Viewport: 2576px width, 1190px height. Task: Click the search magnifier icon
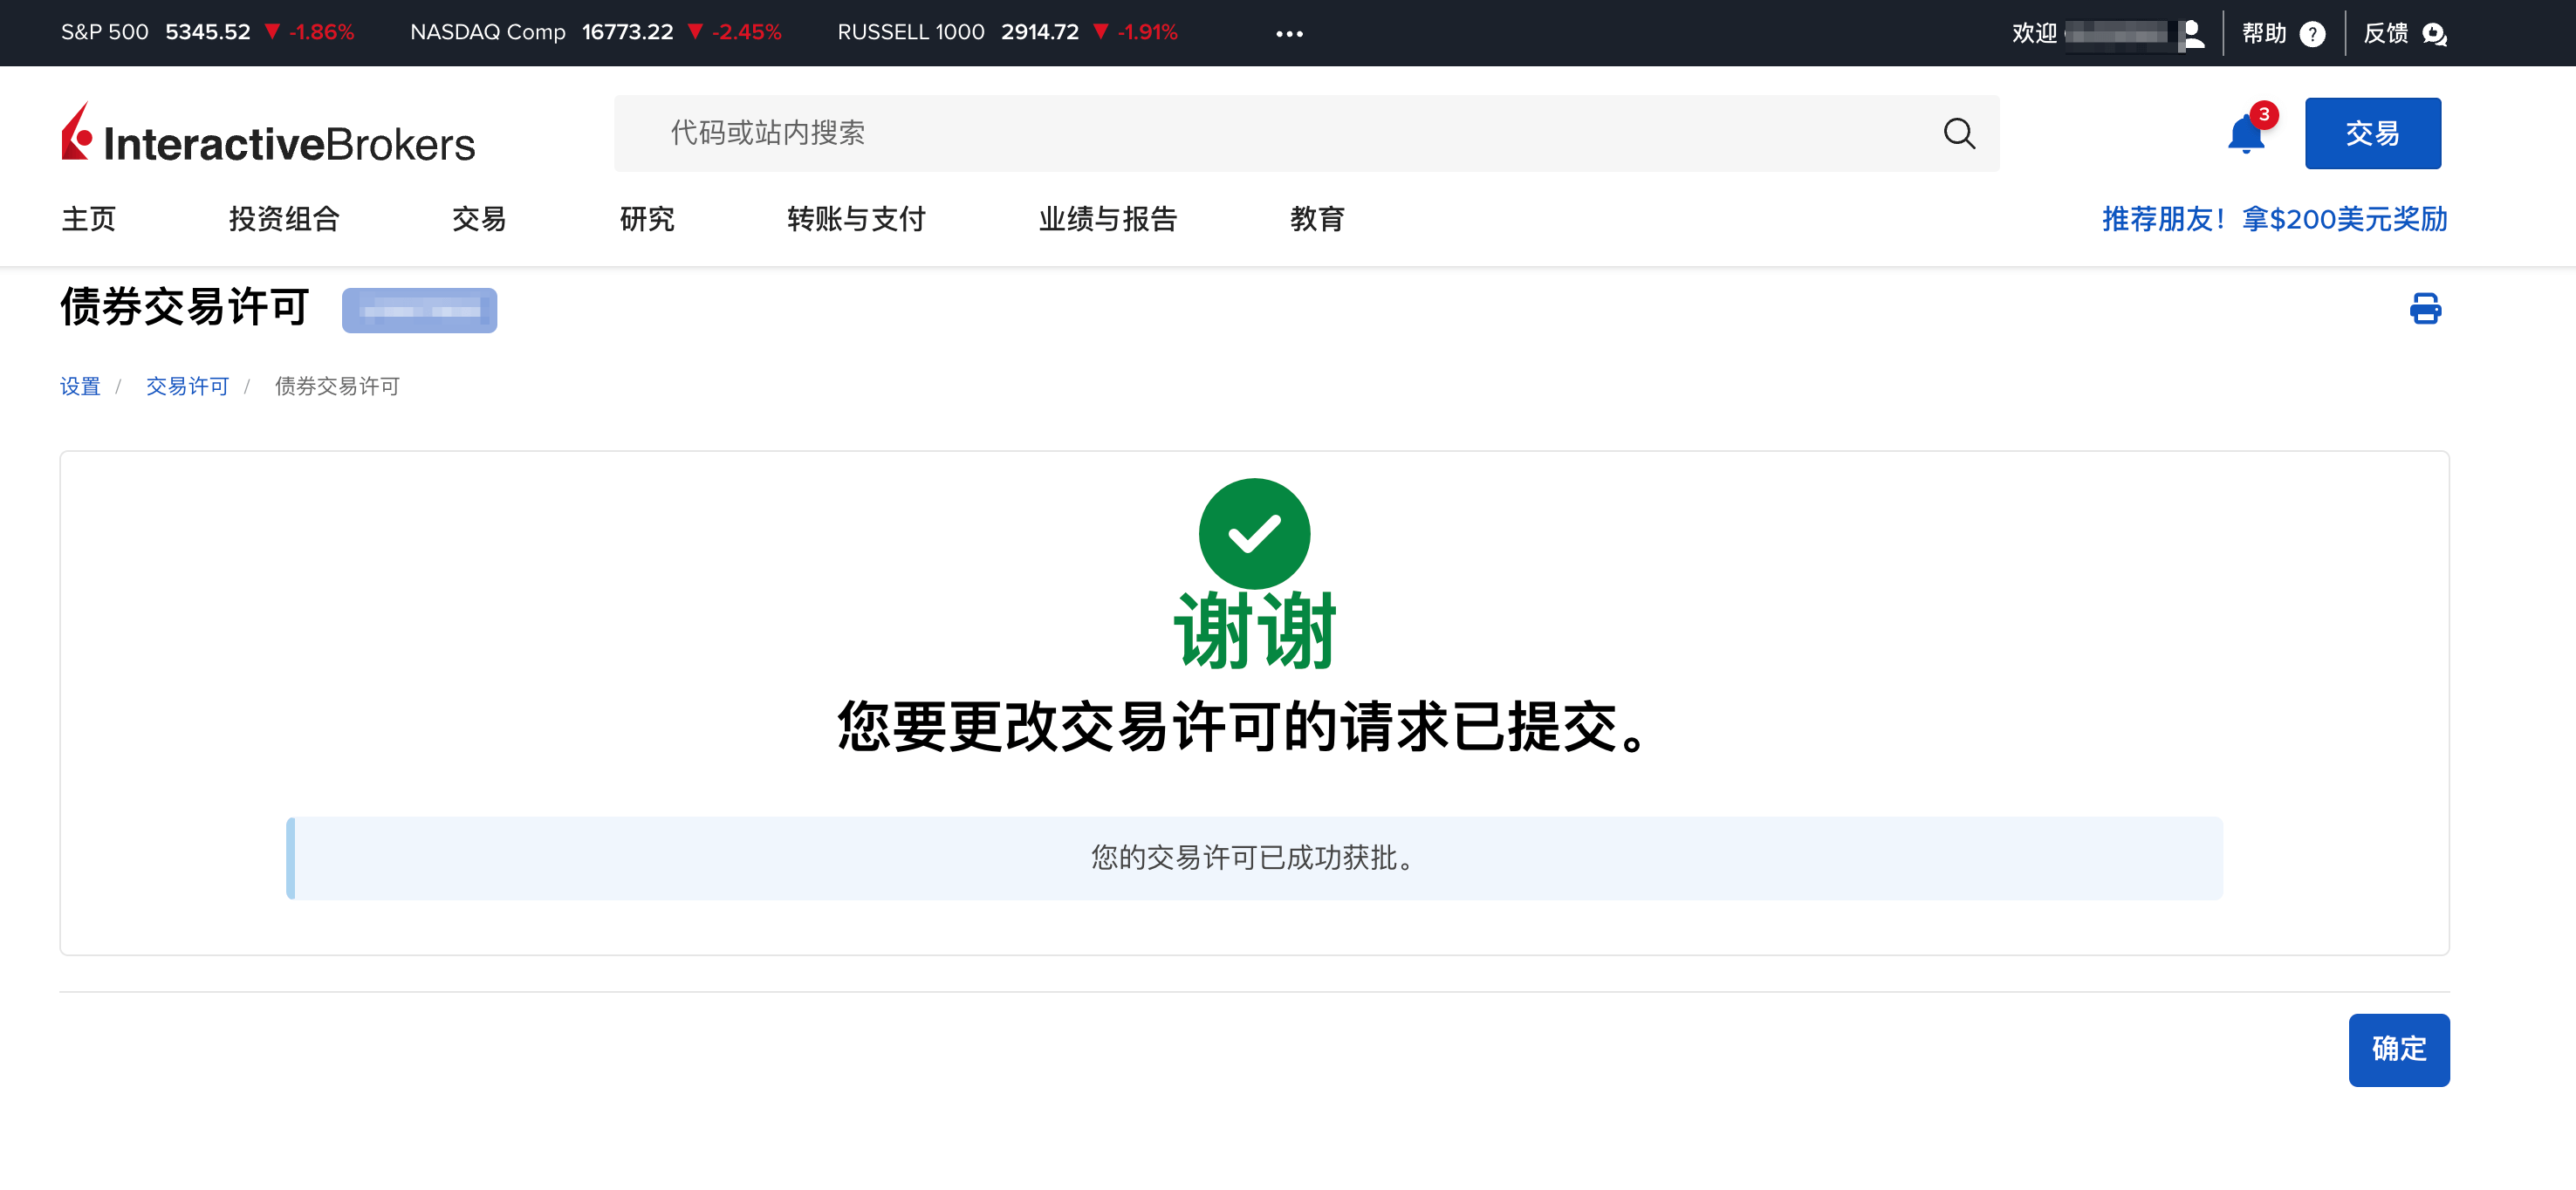(x=1958, y=133)
